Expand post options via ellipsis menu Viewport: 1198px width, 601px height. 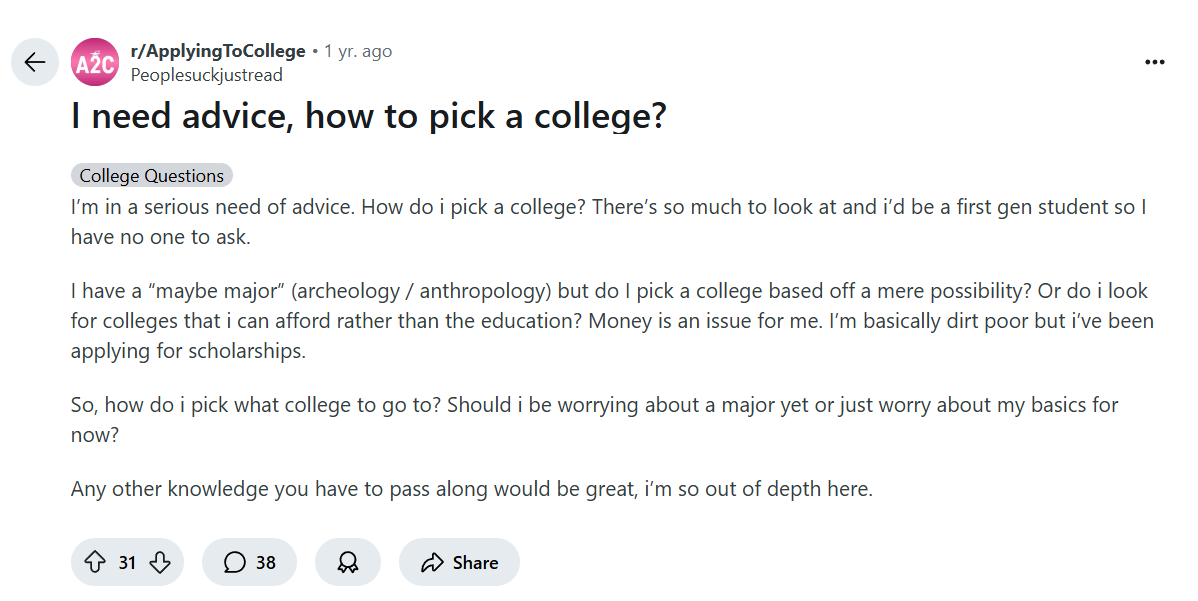click(x=1154, y=62)
